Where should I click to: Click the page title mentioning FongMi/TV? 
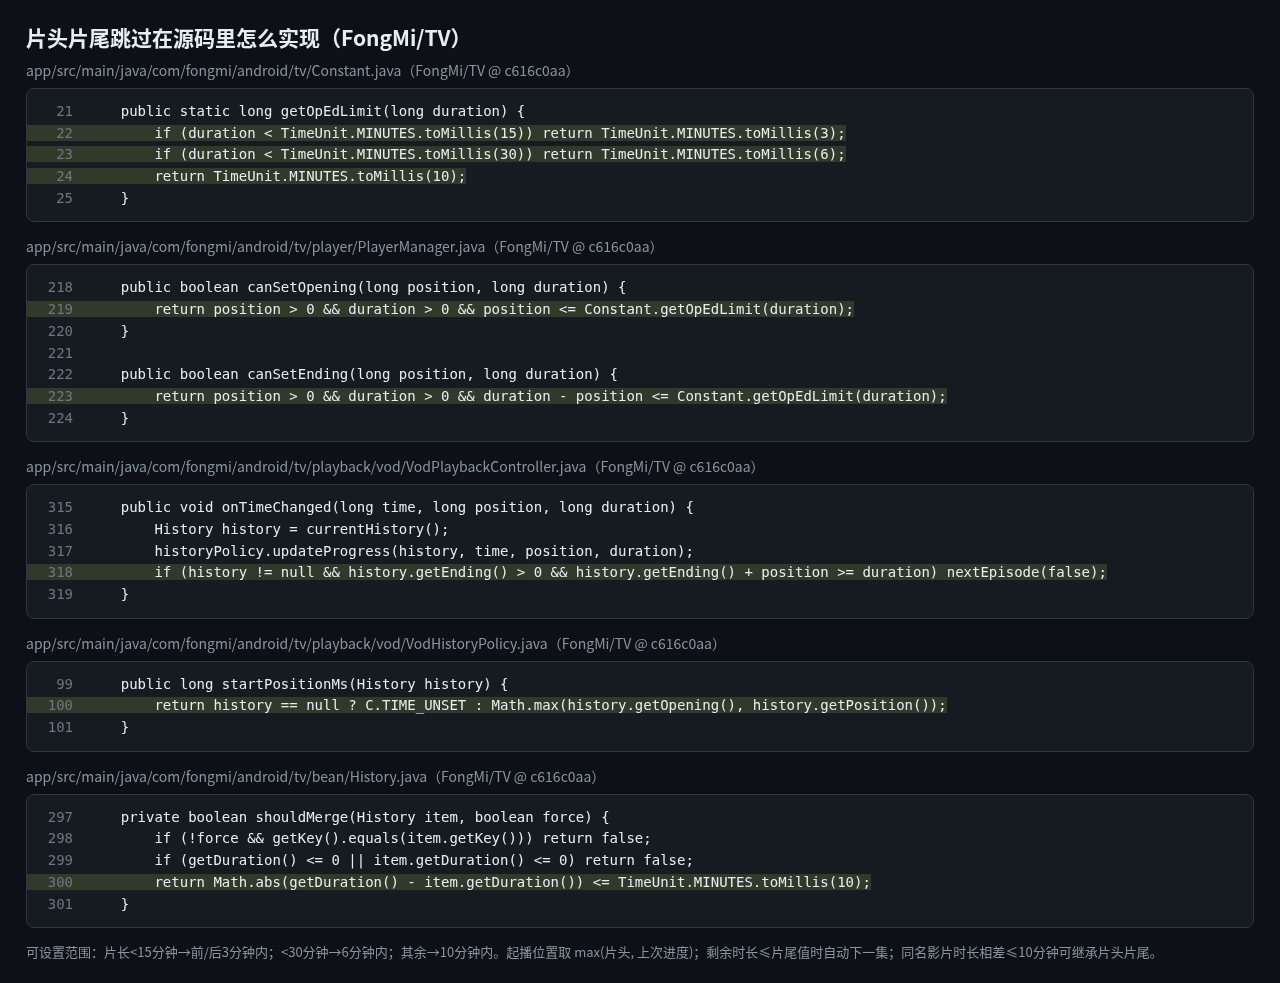(x=247, y=38)
